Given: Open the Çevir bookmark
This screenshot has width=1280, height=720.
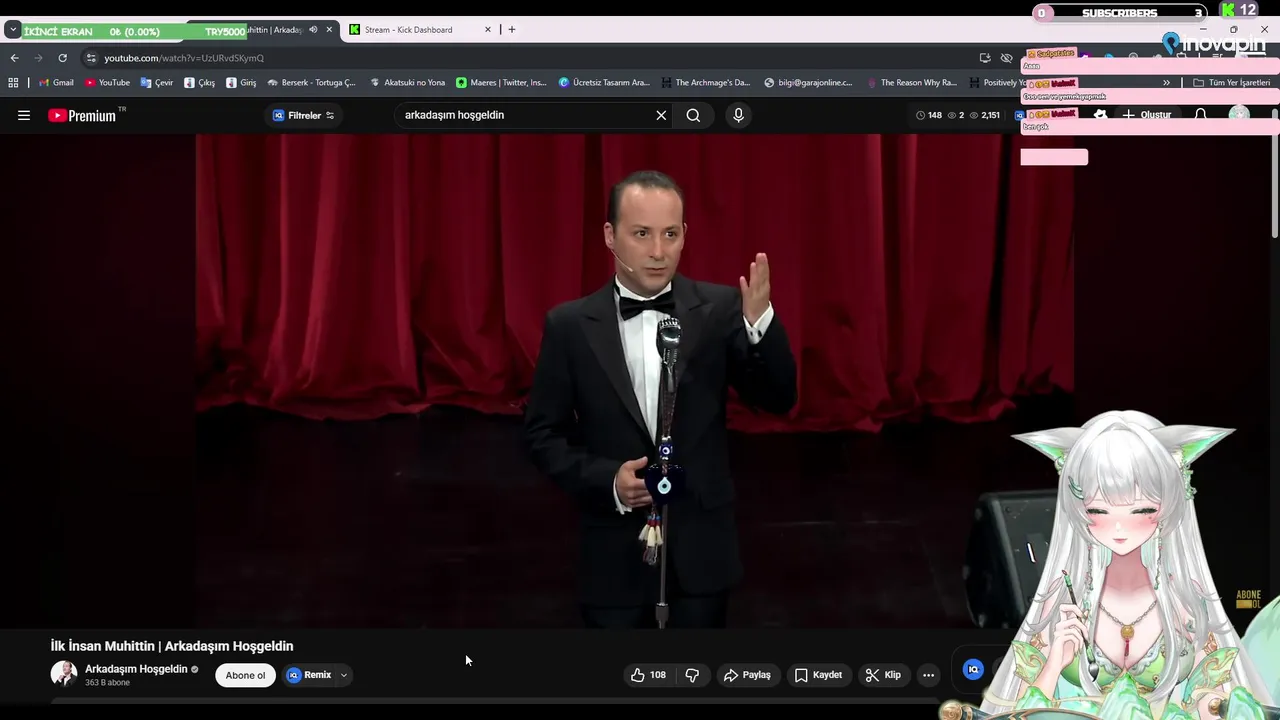Looking at the screenshot, I should pos(157,83).
